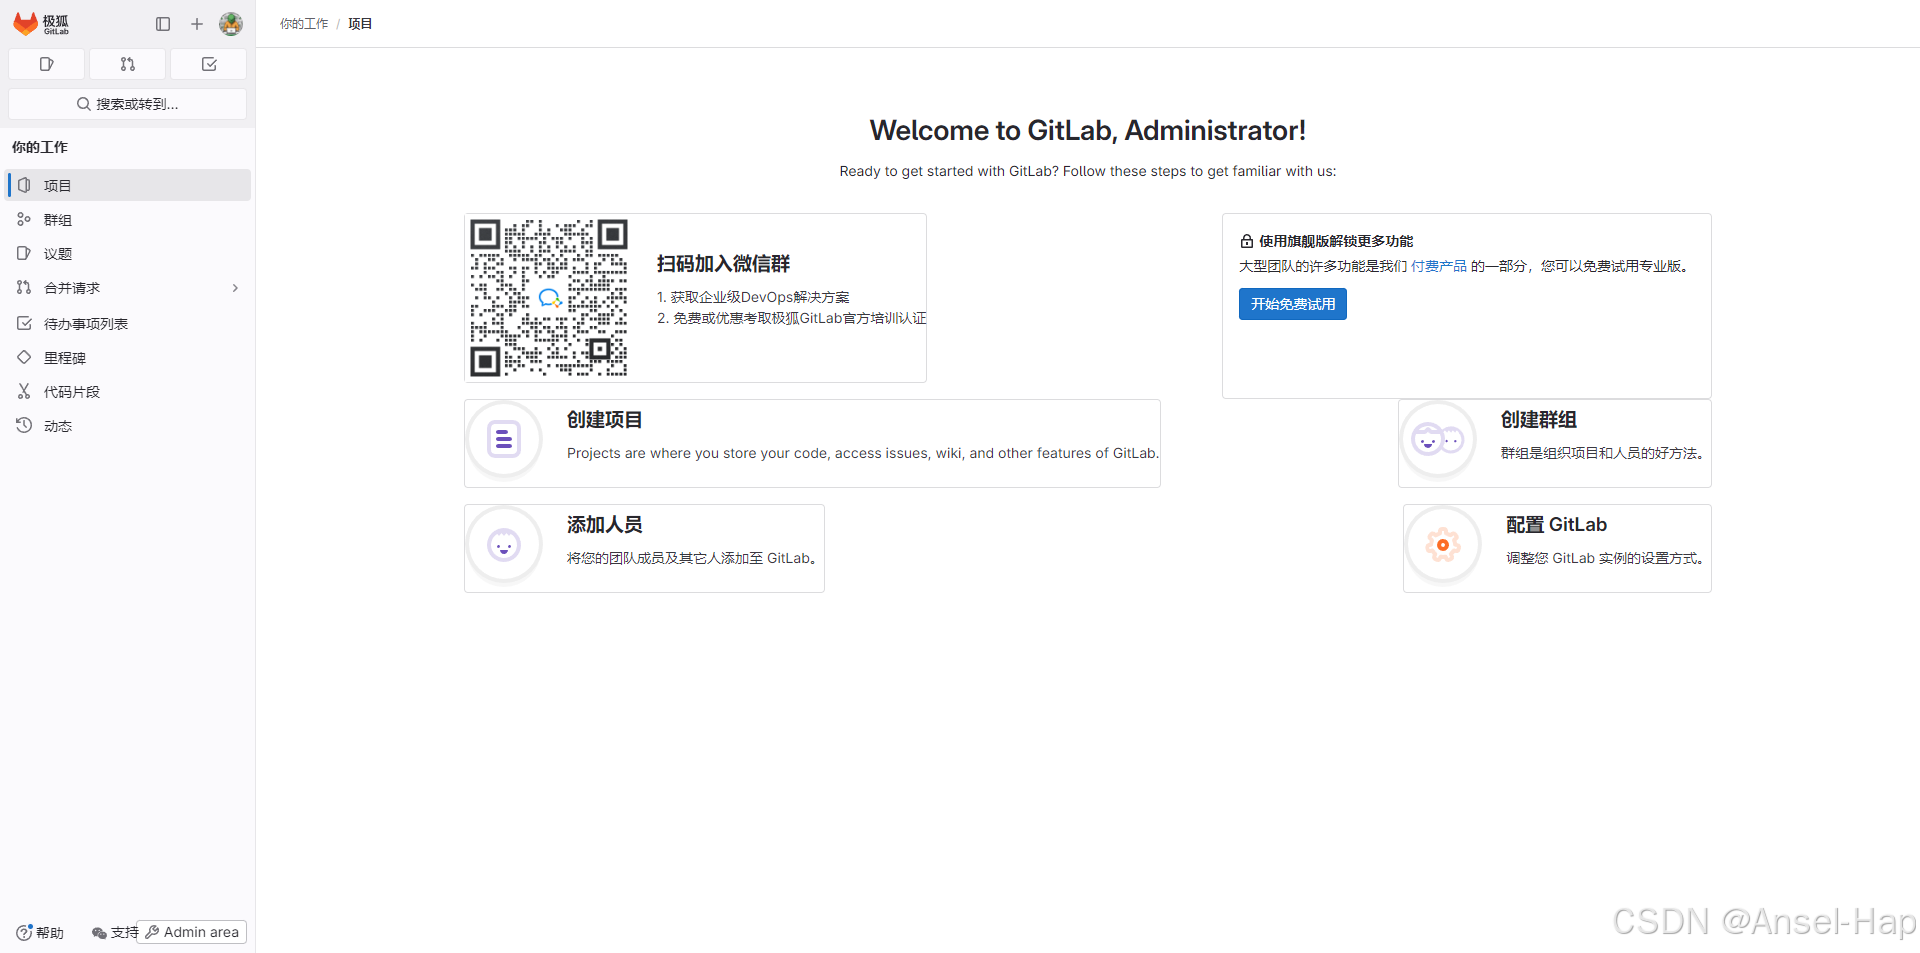Click the 待办事项列表 checkbox icon
Image resolution: width=1920 pixels, height=953 pixels.
tap(24, 323)
